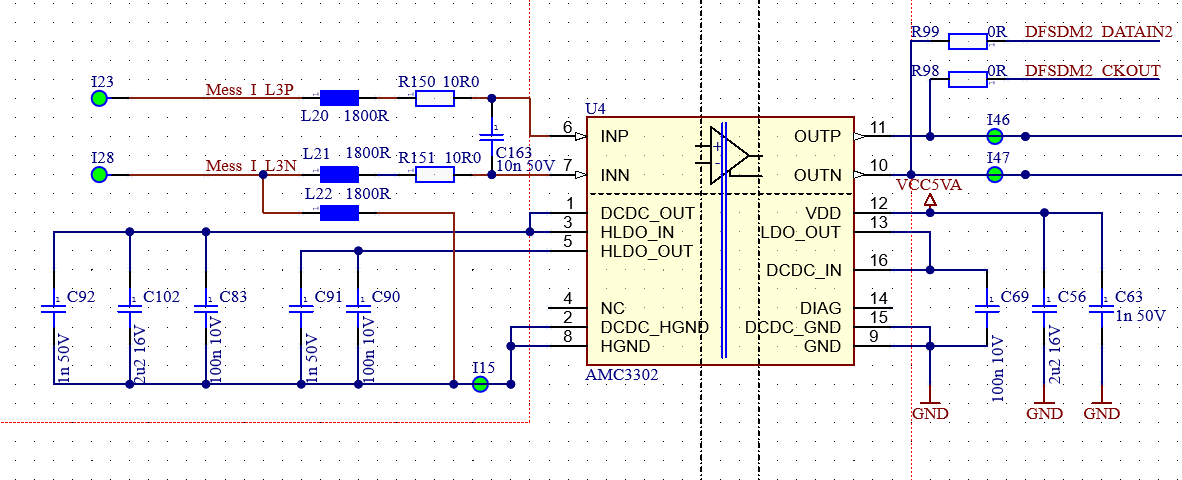Screen dimensions: 1182x480
Task: Click the L22 1800R label
Action: pyautogui.click(x=348, y=194)
